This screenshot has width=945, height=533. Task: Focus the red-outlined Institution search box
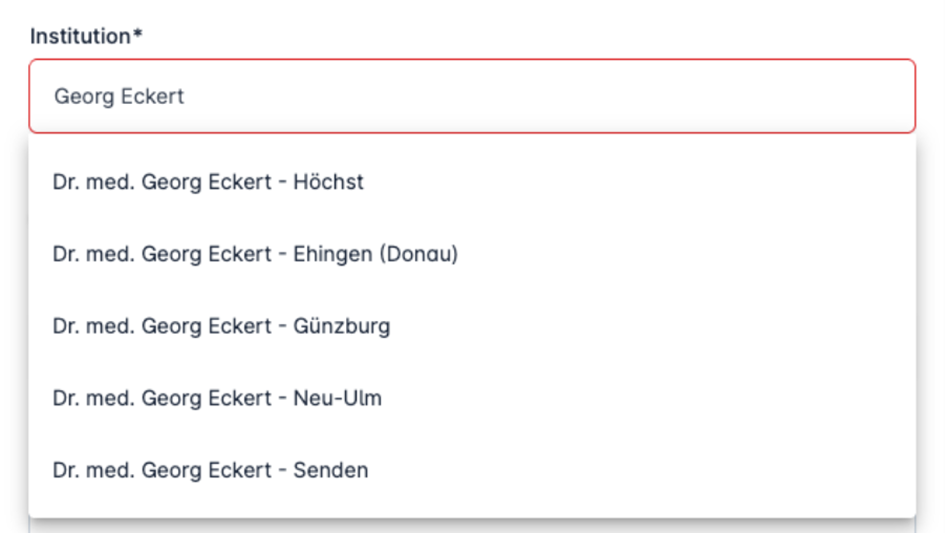[471, 97]
